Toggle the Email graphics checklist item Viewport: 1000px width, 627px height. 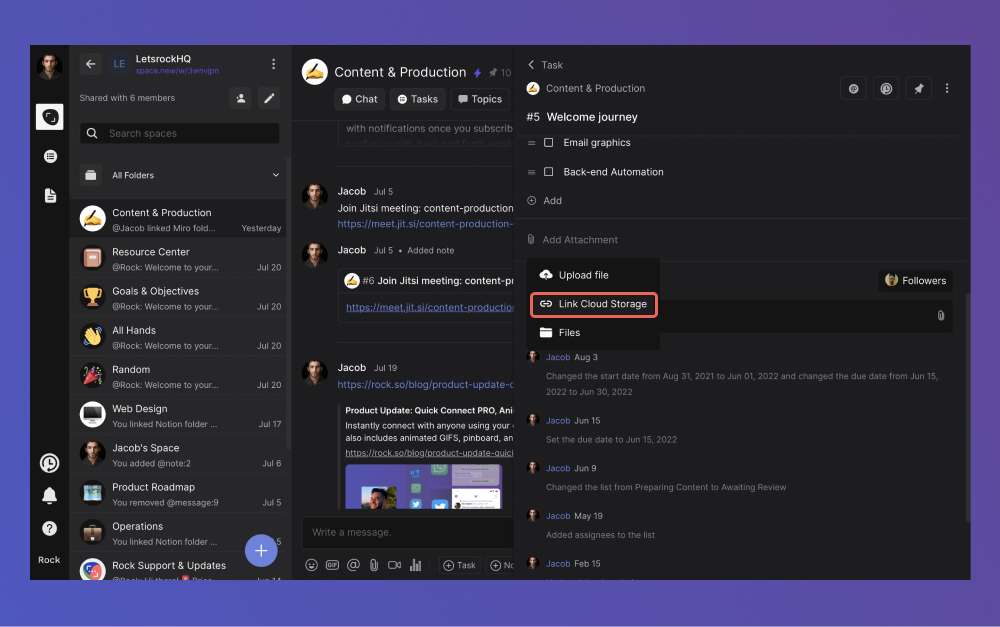point(548,142)
